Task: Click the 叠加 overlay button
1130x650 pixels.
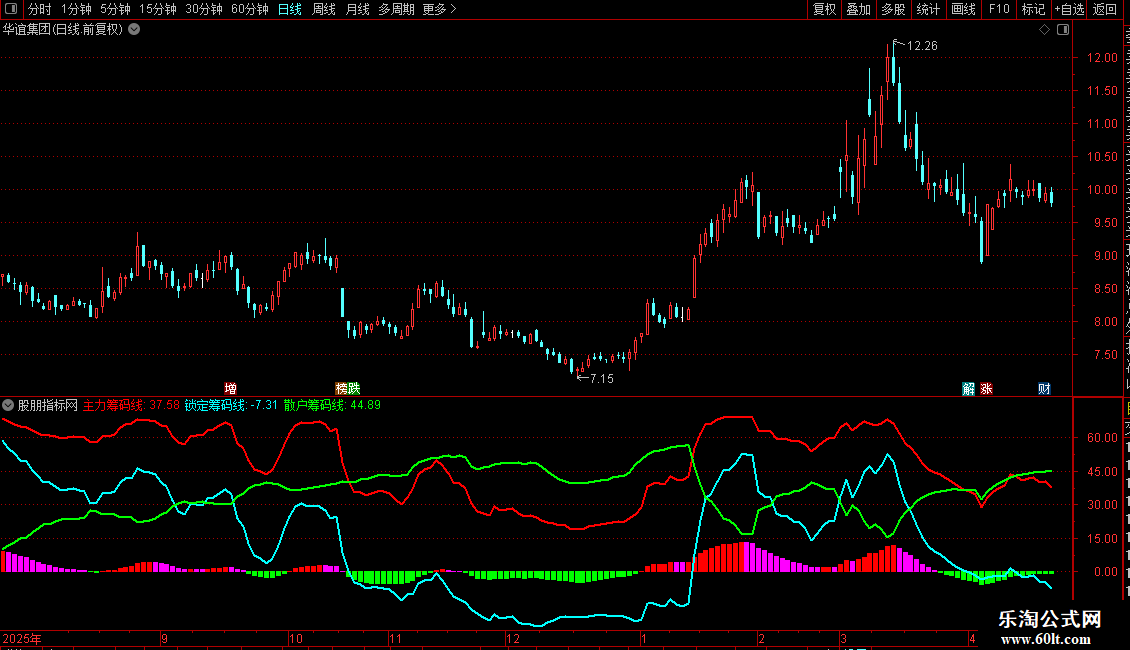Action: 858,9
